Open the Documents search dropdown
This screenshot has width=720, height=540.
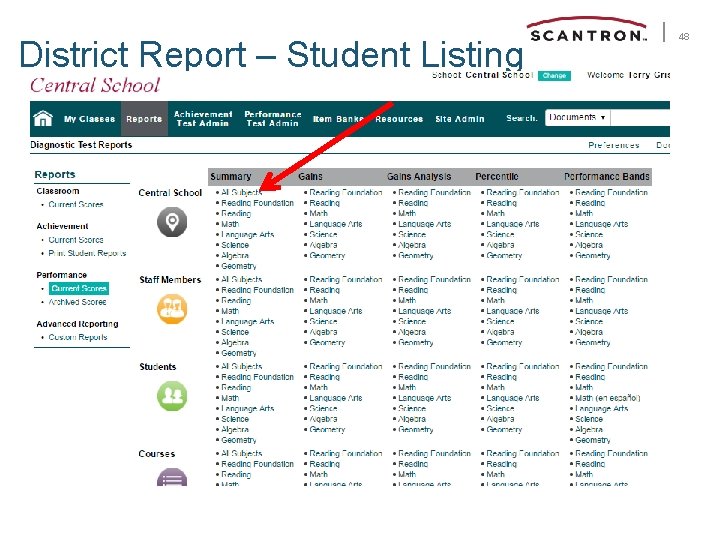[x=578, y=118]
